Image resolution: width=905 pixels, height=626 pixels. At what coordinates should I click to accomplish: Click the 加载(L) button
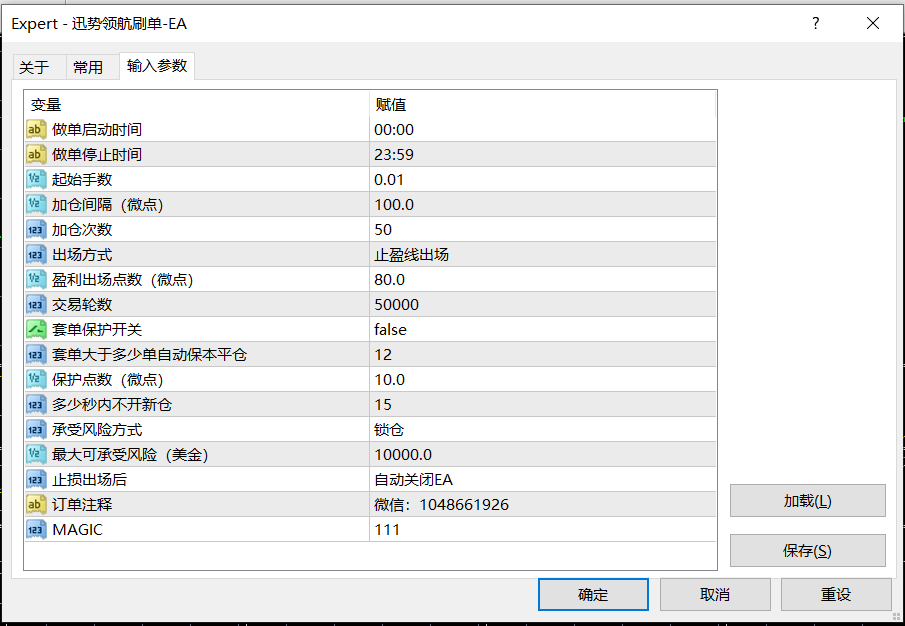807,500
